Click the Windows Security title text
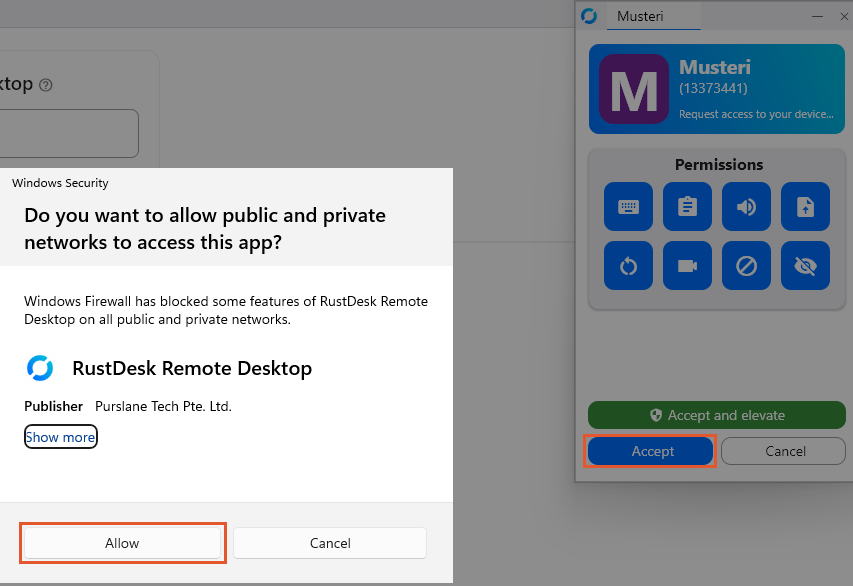 60,183
